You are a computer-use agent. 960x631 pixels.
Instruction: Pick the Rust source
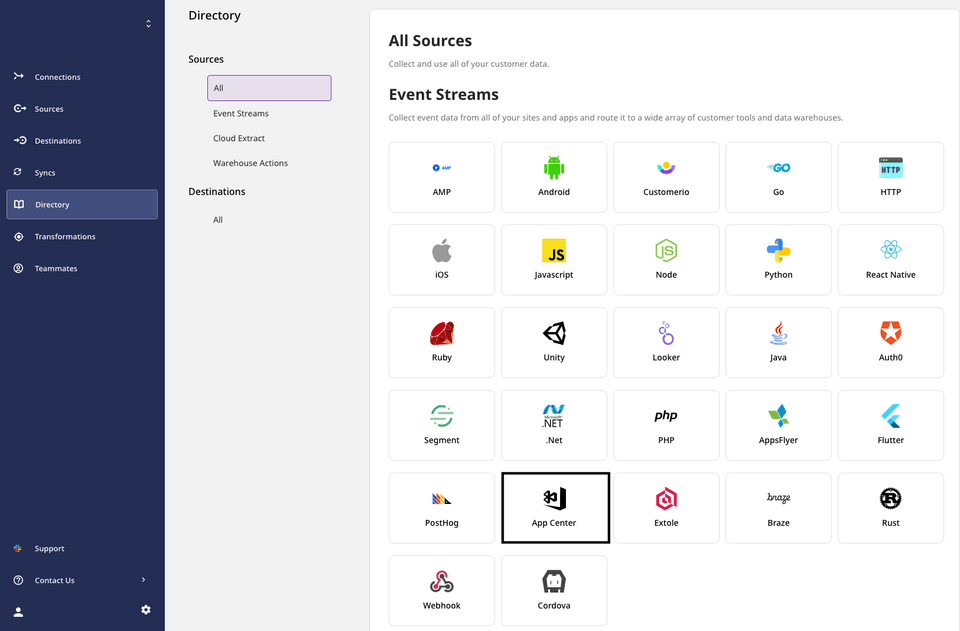point(890,508)
